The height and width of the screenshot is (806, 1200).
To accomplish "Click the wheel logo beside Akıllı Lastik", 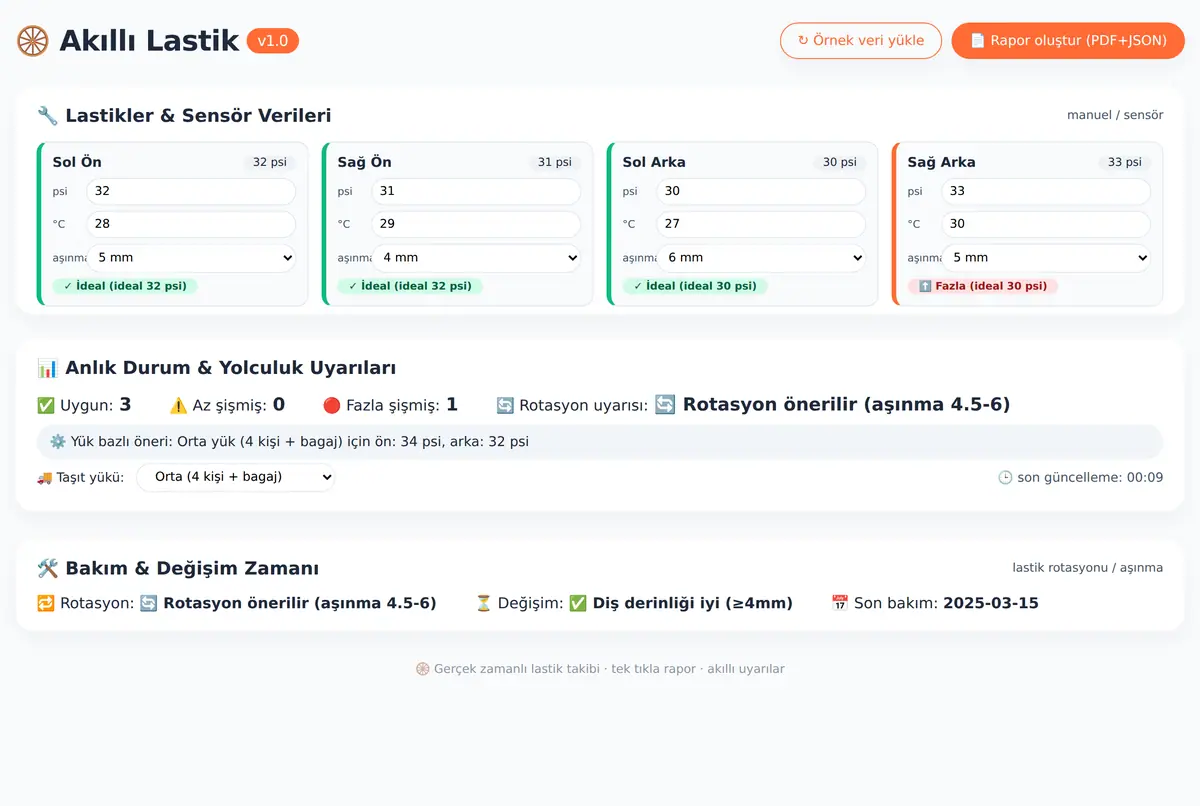I will 33,41.
